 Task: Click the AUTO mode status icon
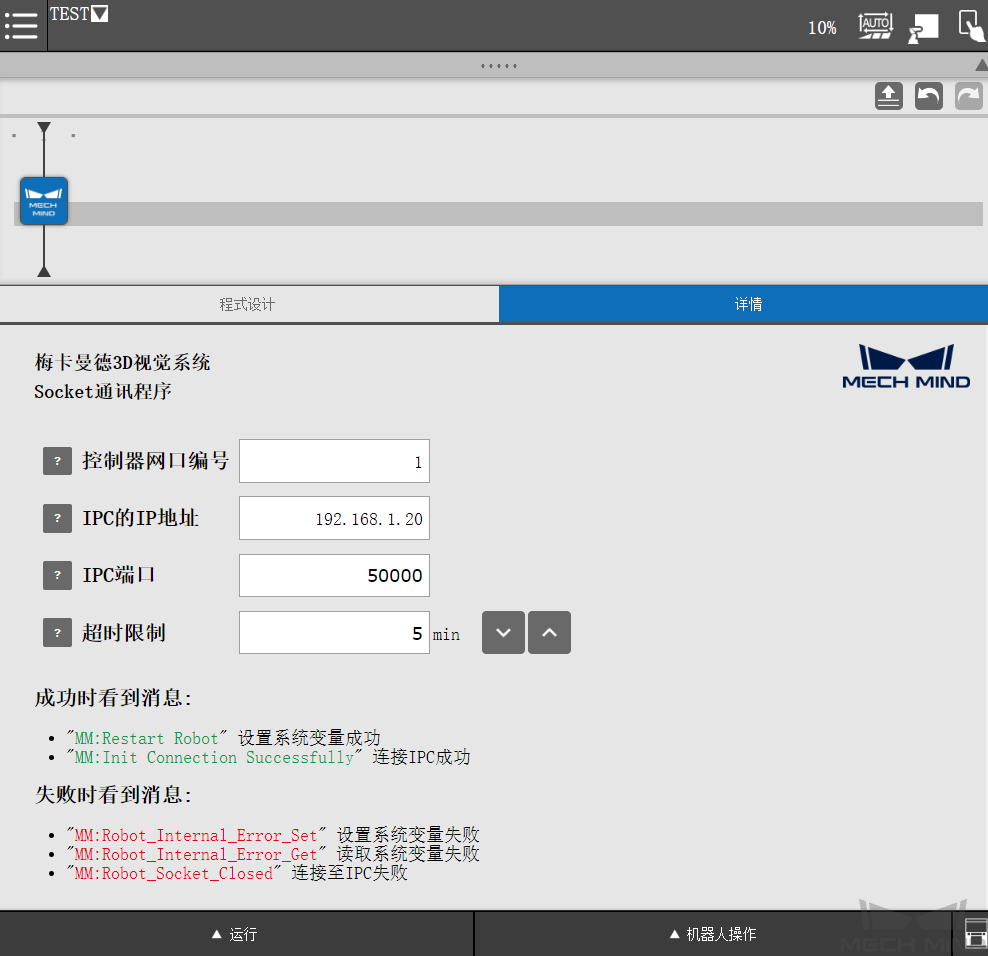(x=875, y=25)
